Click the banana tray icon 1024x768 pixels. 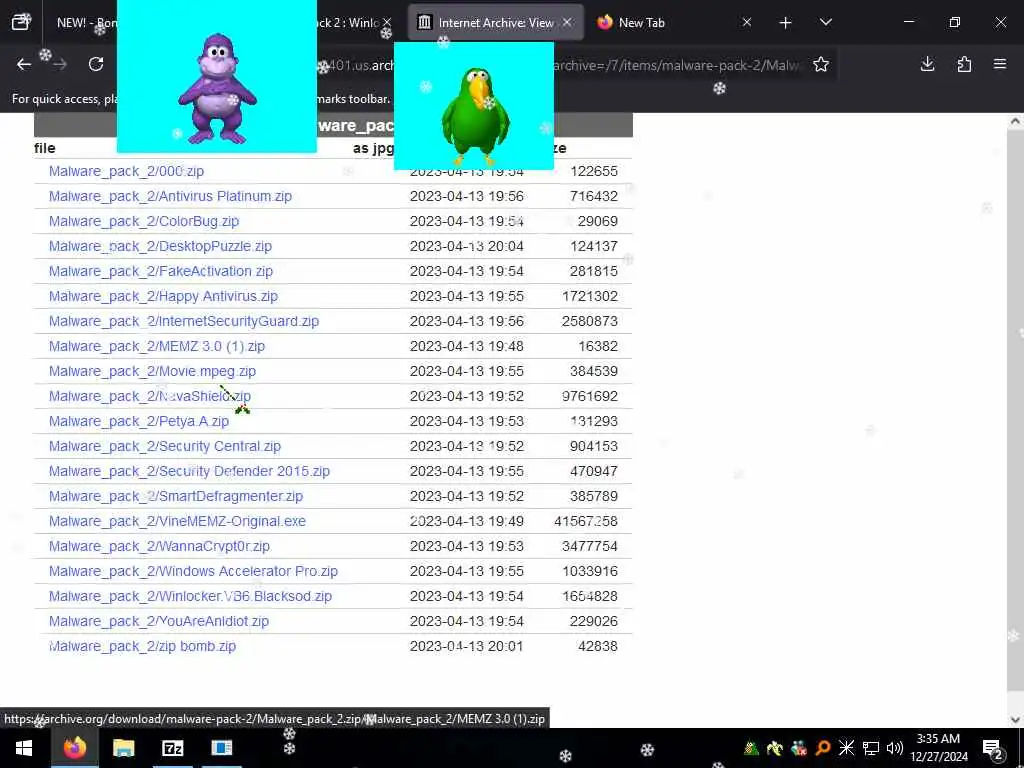point(775,748)
